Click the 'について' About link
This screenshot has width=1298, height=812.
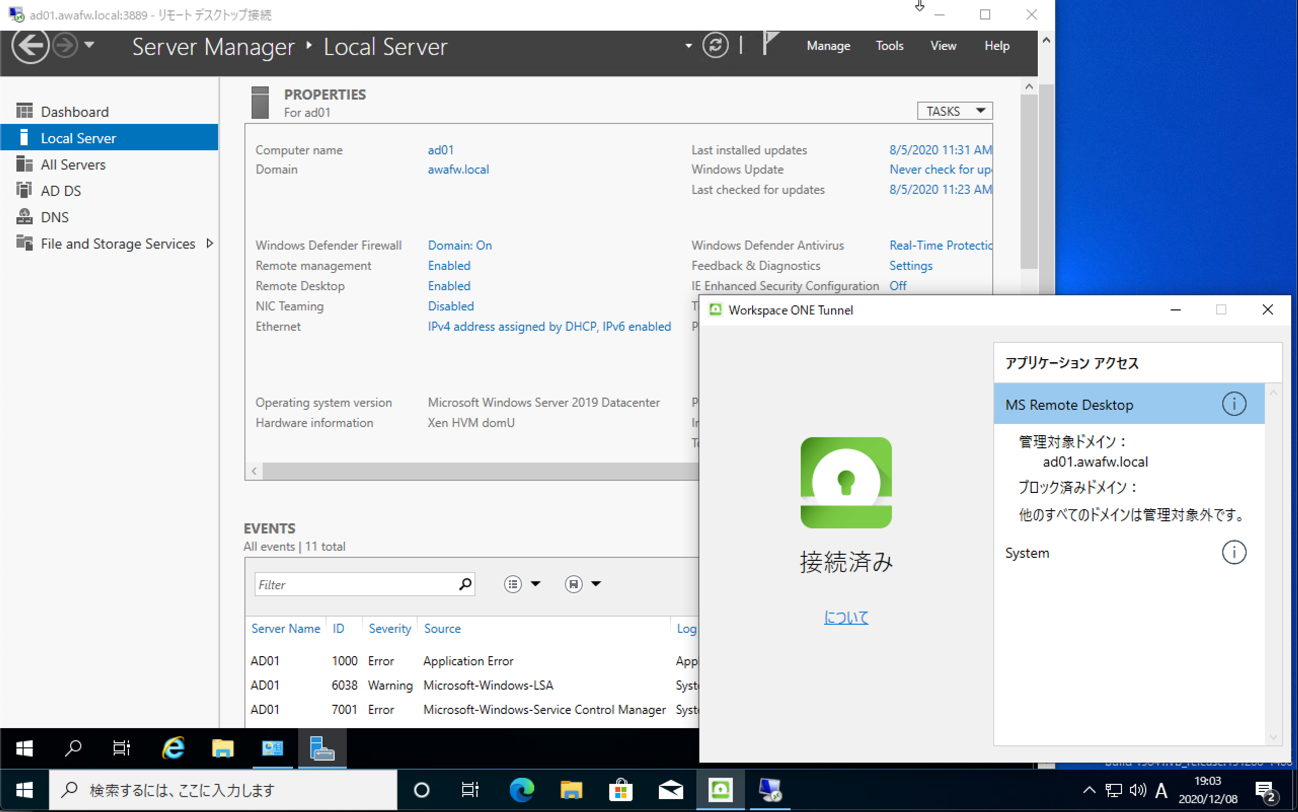point(846,618)
